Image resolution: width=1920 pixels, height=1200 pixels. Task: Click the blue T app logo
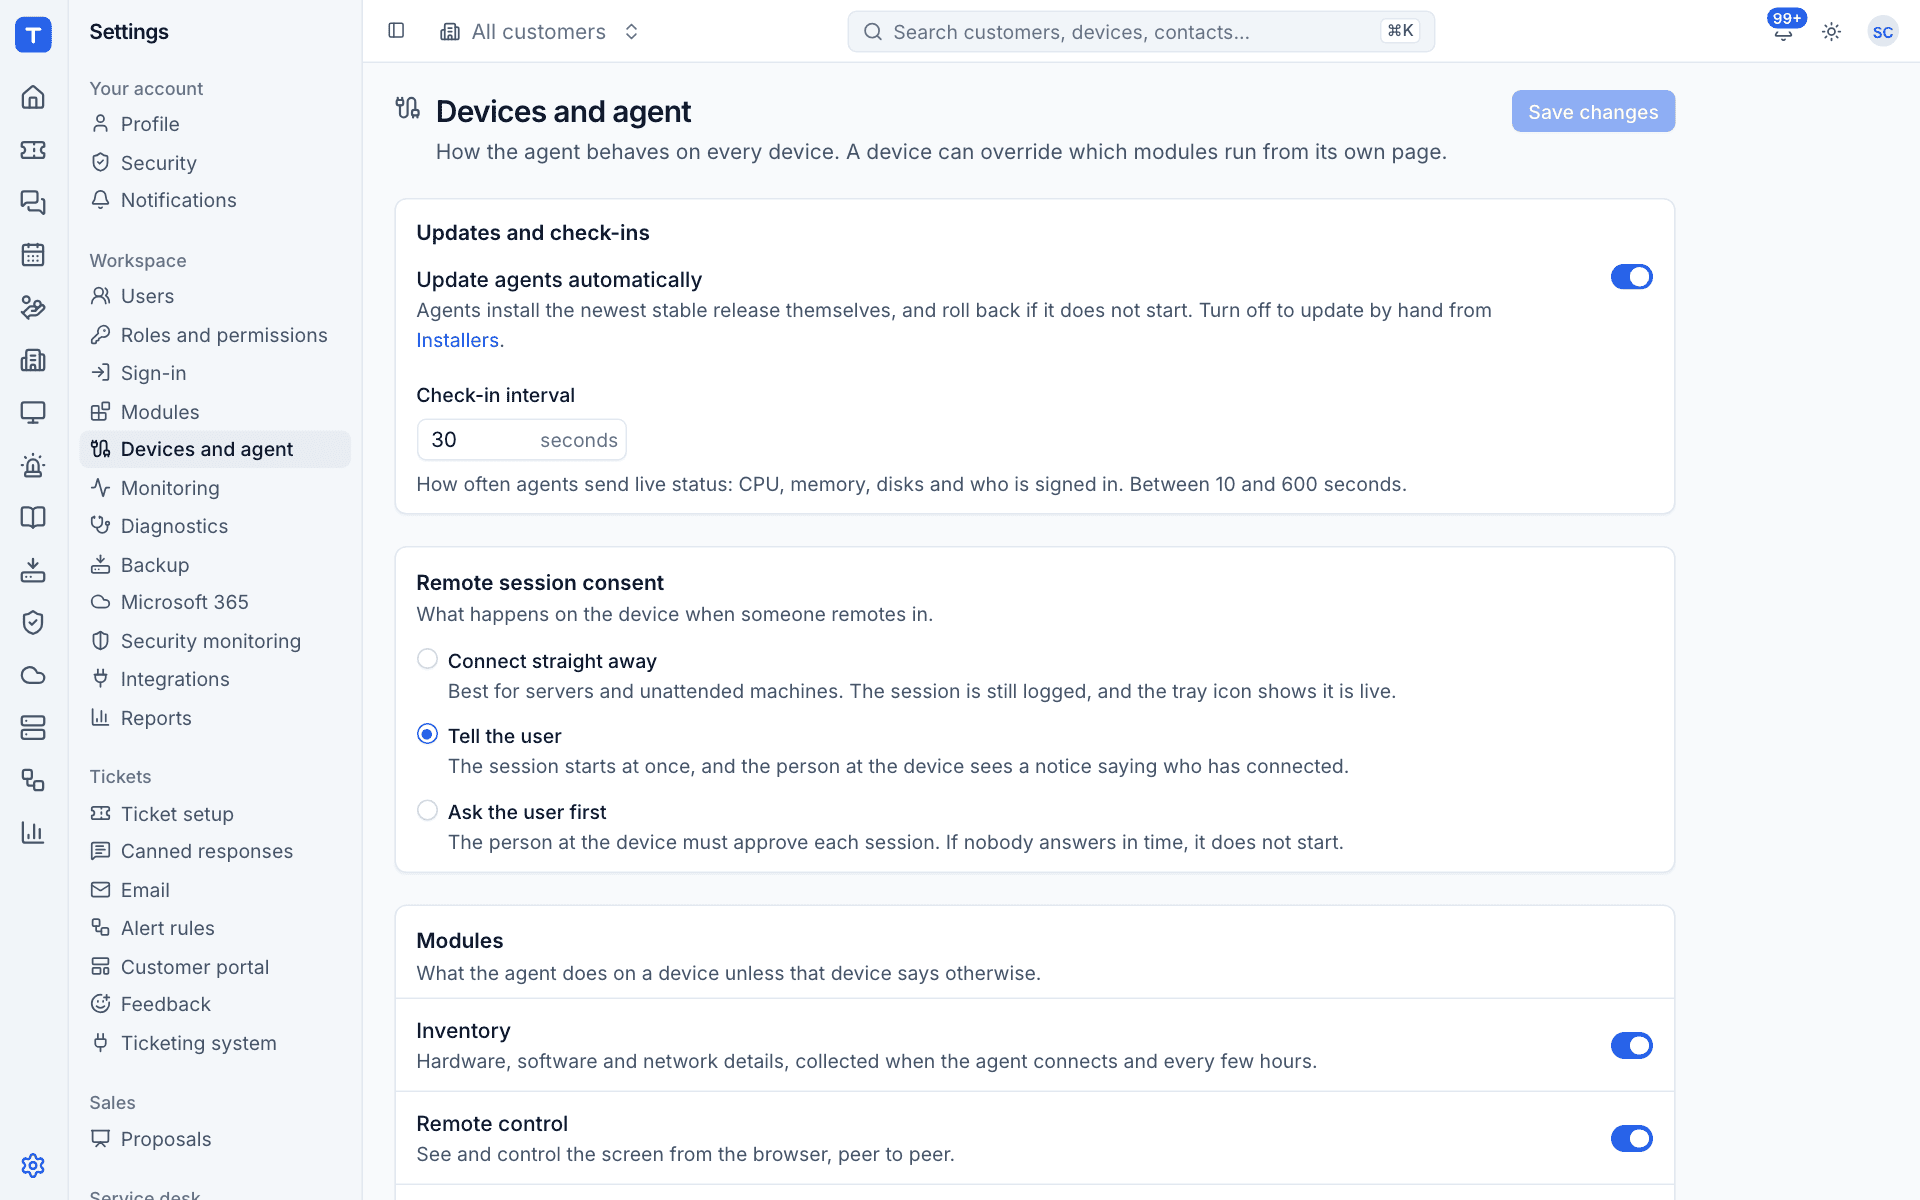33,34
